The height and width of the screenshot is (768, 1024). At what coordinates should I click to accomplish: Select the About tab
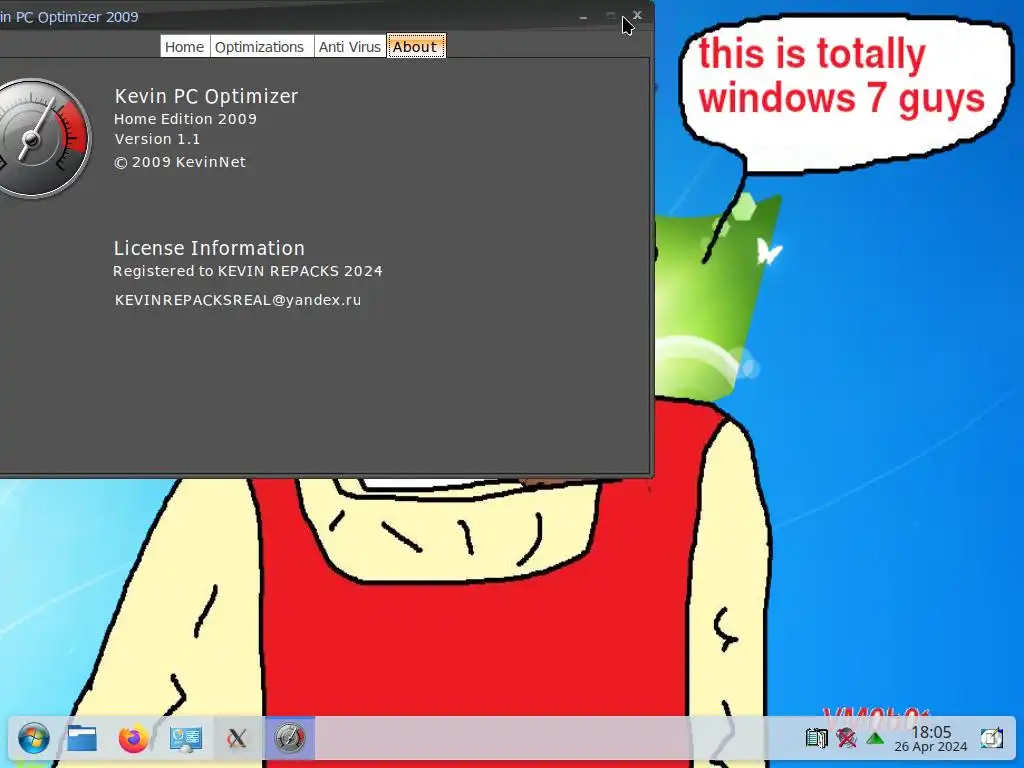click(416, 46)
